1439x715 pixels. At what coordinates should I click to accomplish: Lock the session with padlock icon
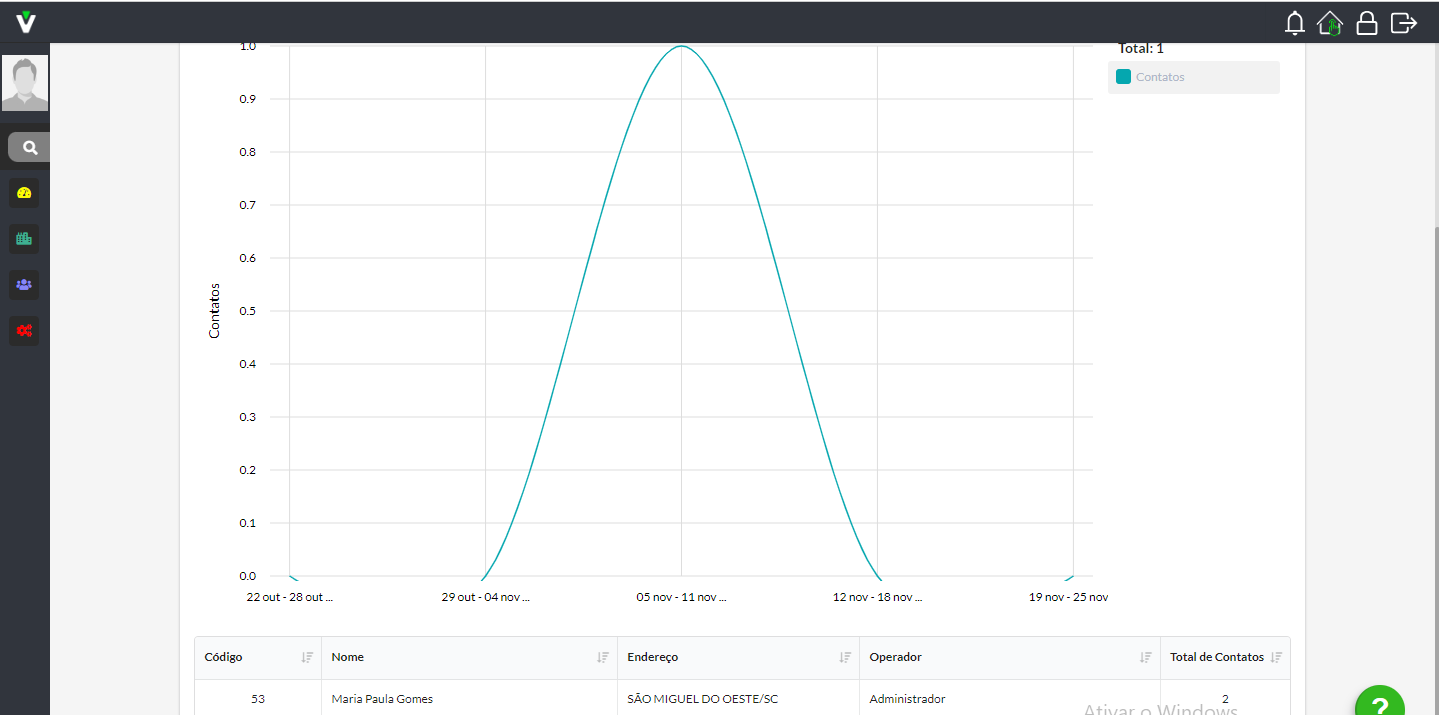1367,23
